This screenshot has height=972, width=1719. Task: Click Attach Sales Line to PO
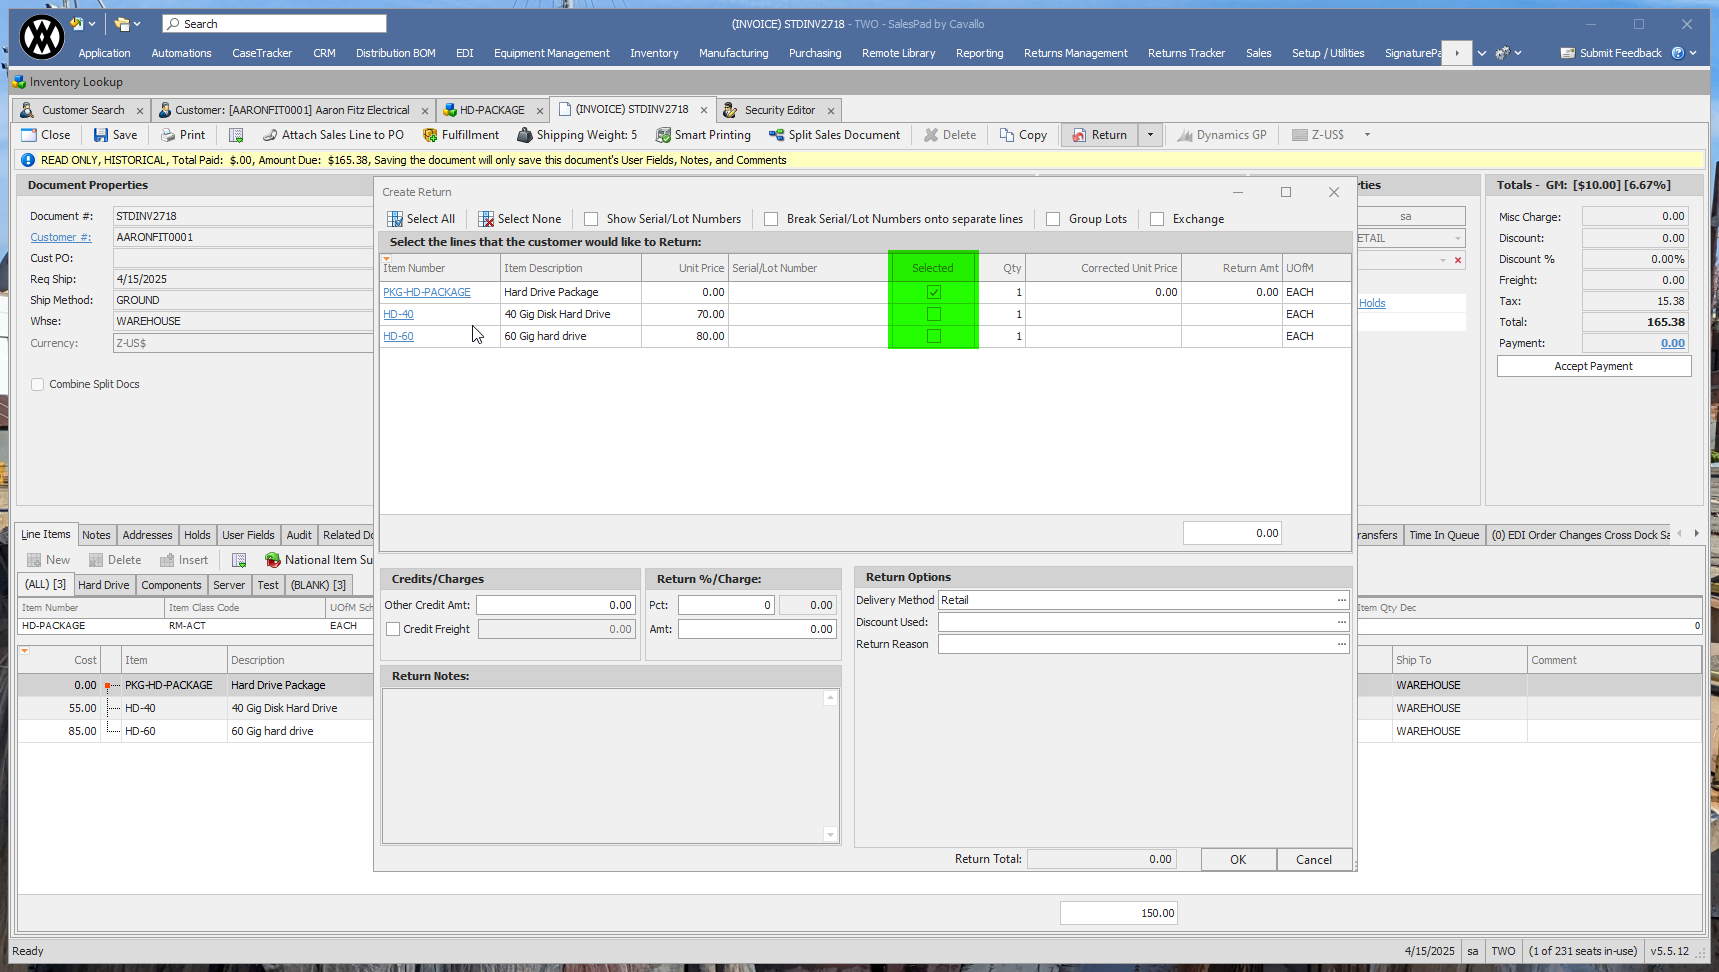click(333, 135)
